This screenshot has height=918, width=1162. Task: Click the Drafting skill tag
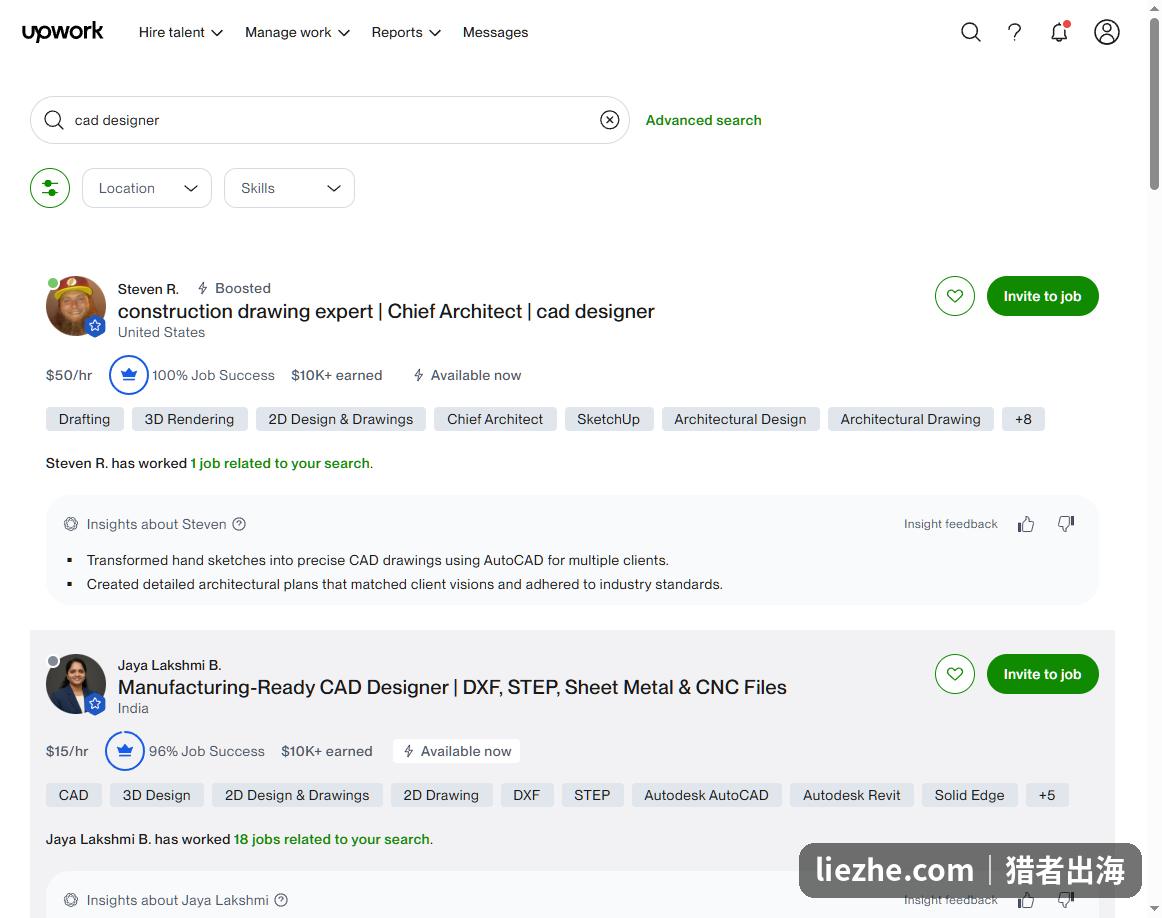pos(84,419)
